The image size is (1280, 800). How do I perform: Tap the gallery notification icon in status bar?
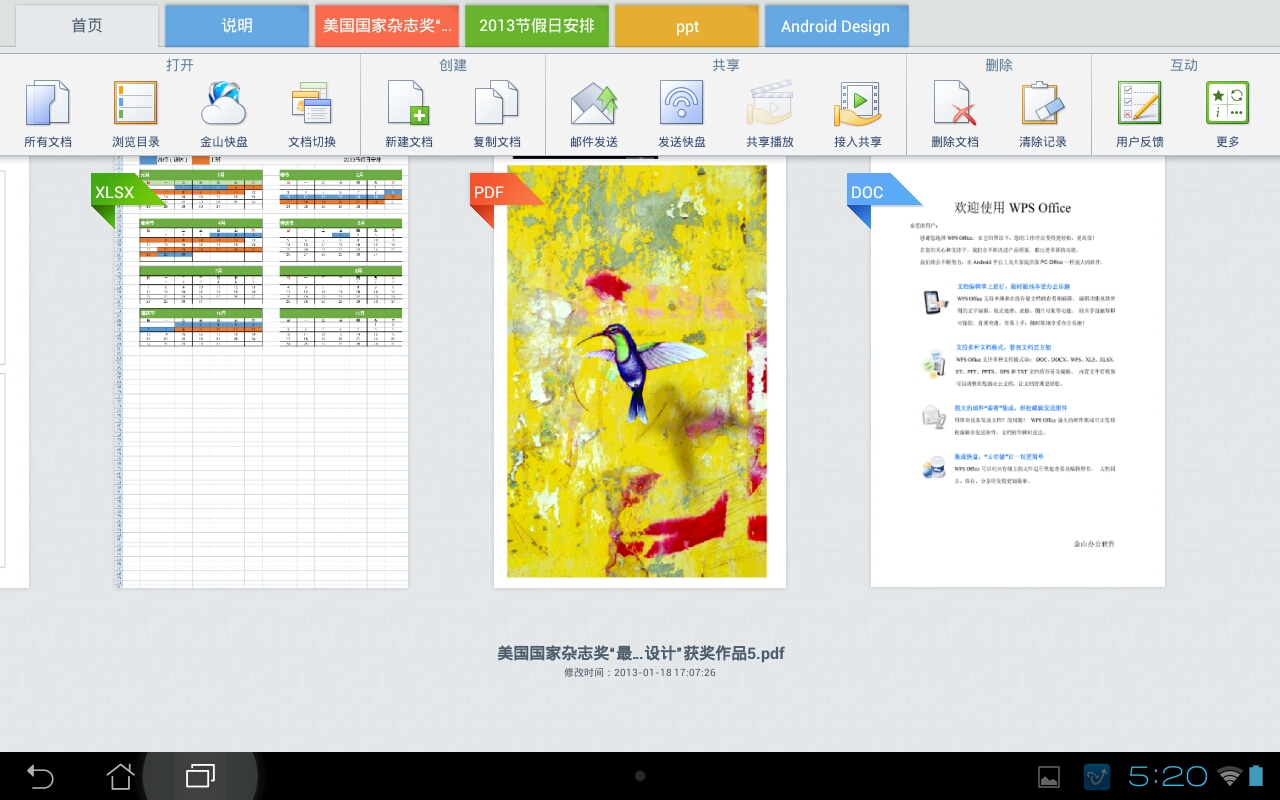pos(1049,776)
